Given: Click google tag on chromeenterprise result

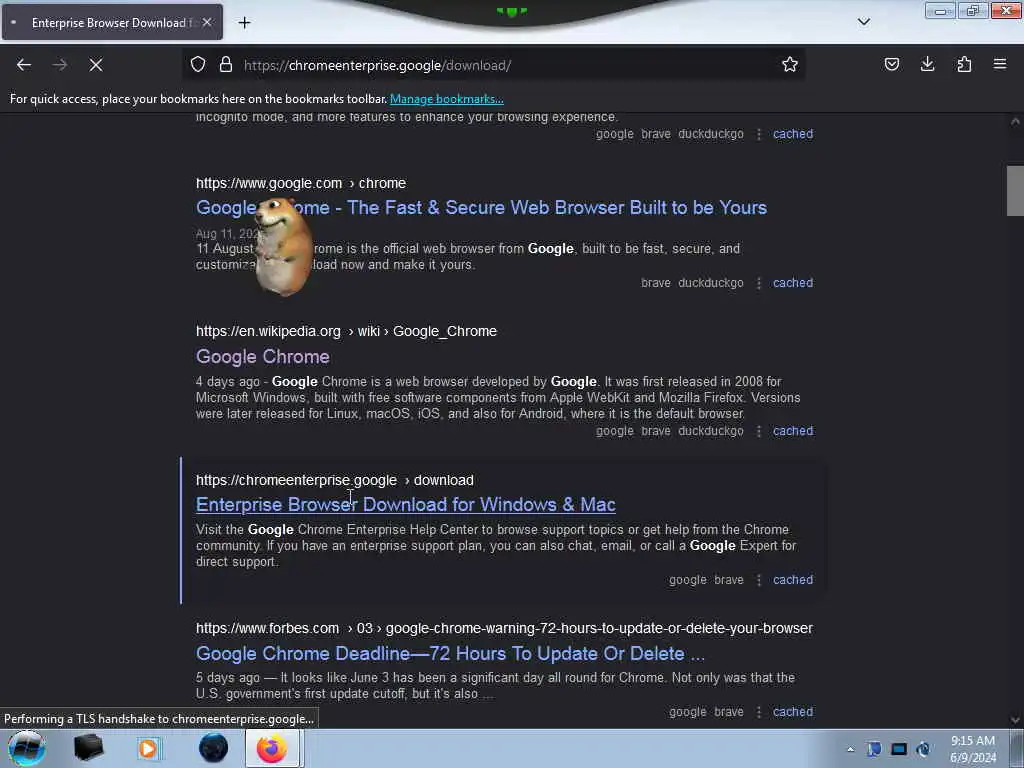Looking at the screenshot, I should pyautogui.click(x=688, y=580).
